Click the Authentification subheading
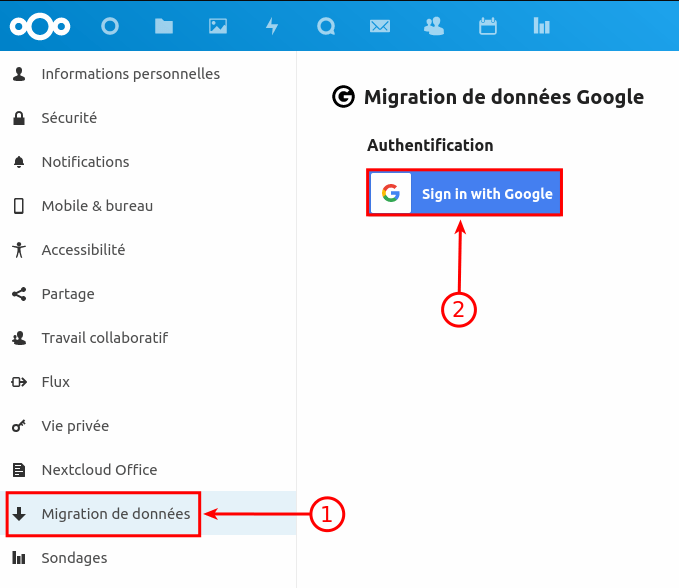Screen dimensions: 679x588 coord(430,145)
